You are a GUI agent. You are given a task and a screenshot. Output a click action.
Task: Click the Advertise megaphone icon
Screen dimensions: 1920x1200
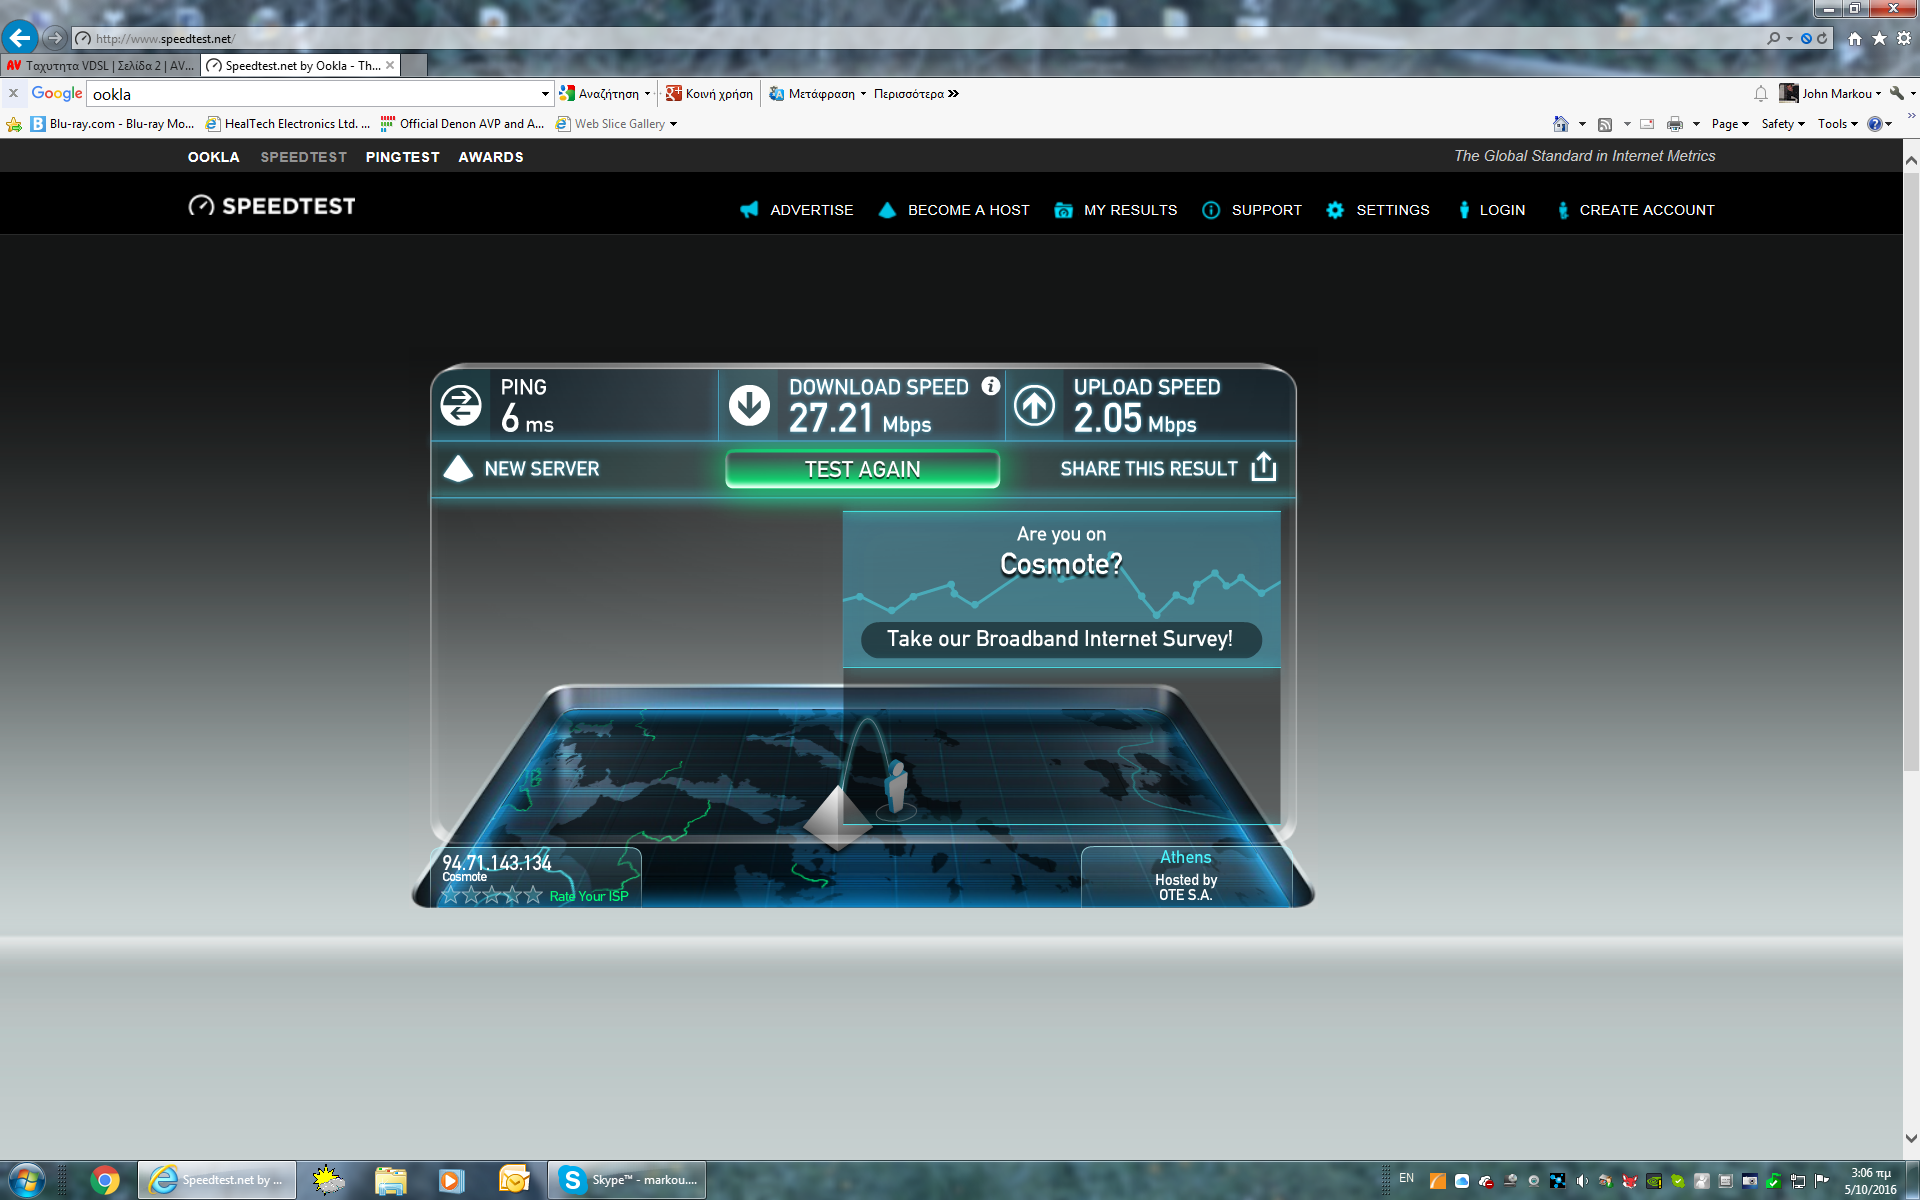click(749, 210)
